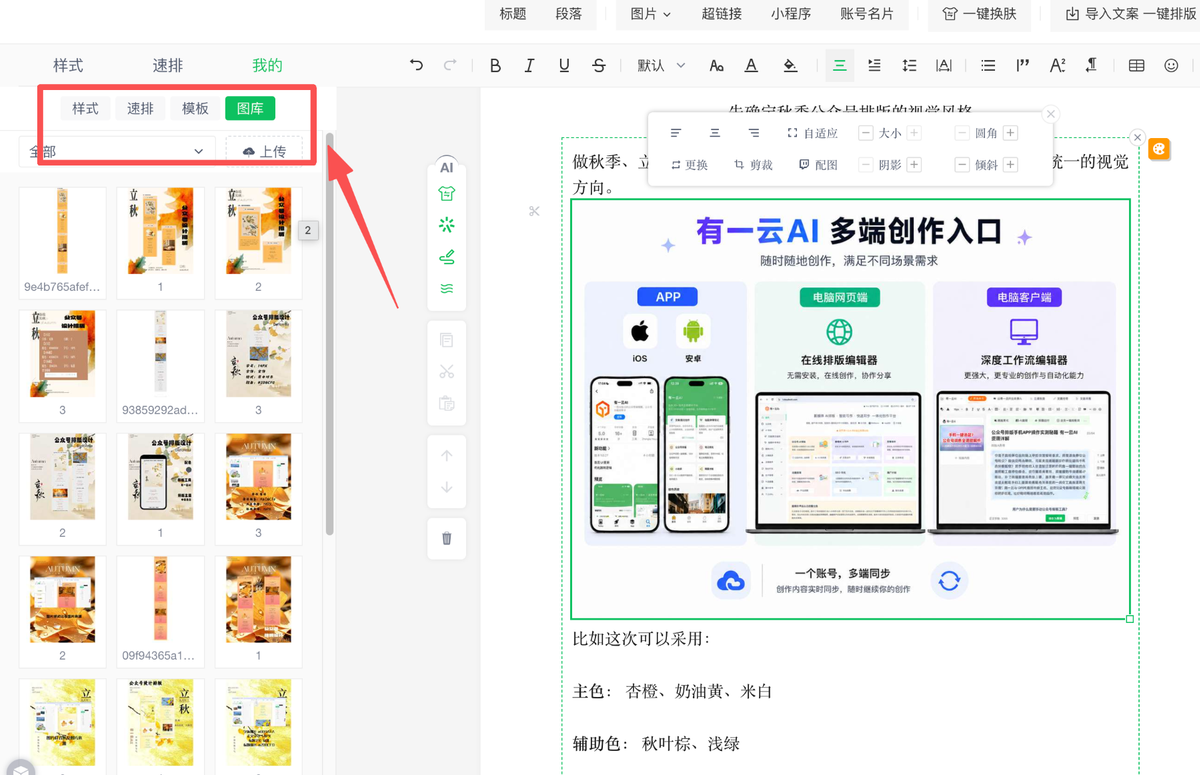This screenshot has width=1200, height=775.
Task: Toggle strikethrough formatting
Action: click(x=599, y=66)
